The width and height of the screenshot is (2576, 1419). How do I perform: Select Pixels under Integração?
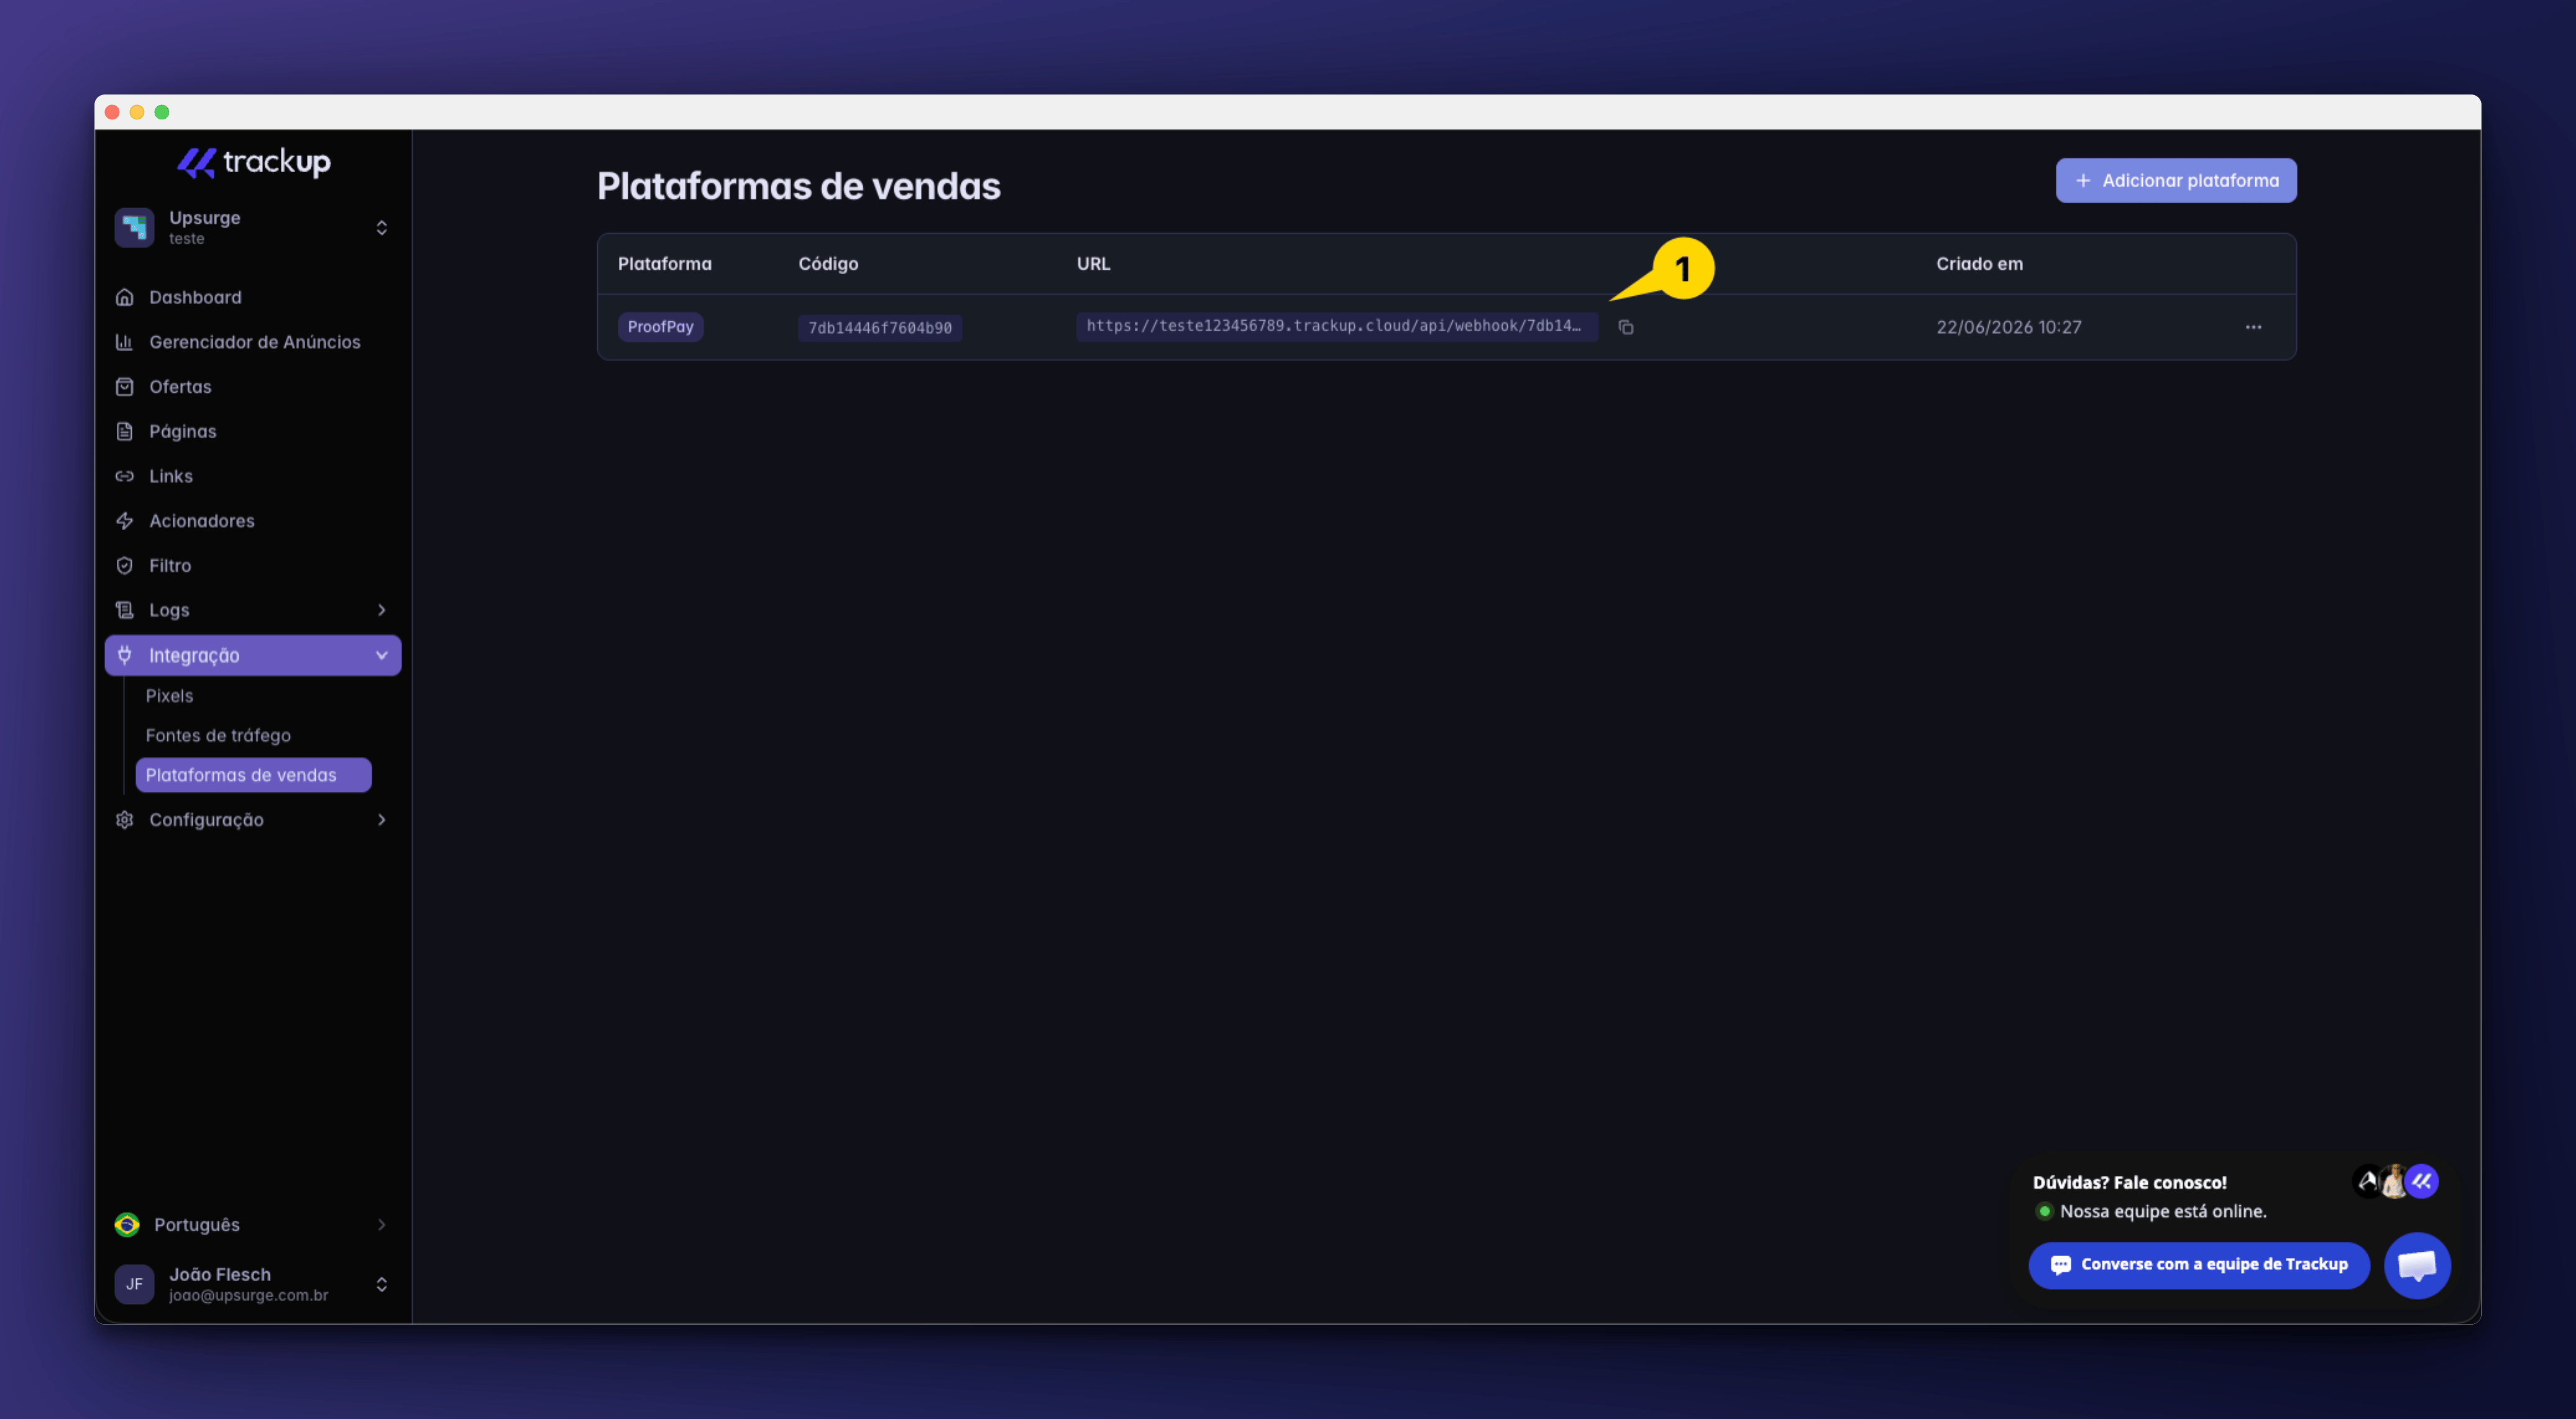tap(169, 696)
